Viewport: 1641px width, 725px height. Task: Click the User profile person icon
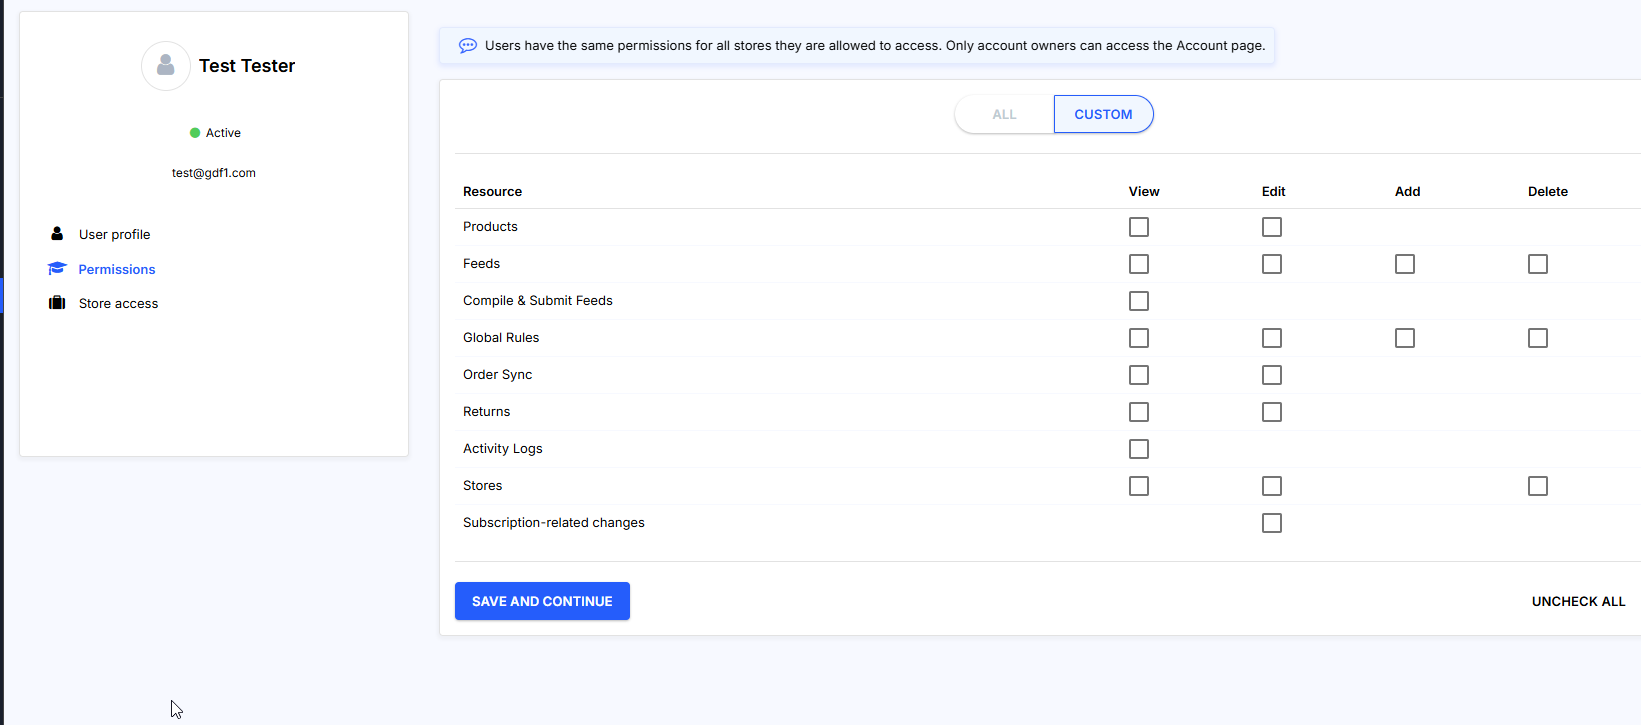tap(57, 234)
